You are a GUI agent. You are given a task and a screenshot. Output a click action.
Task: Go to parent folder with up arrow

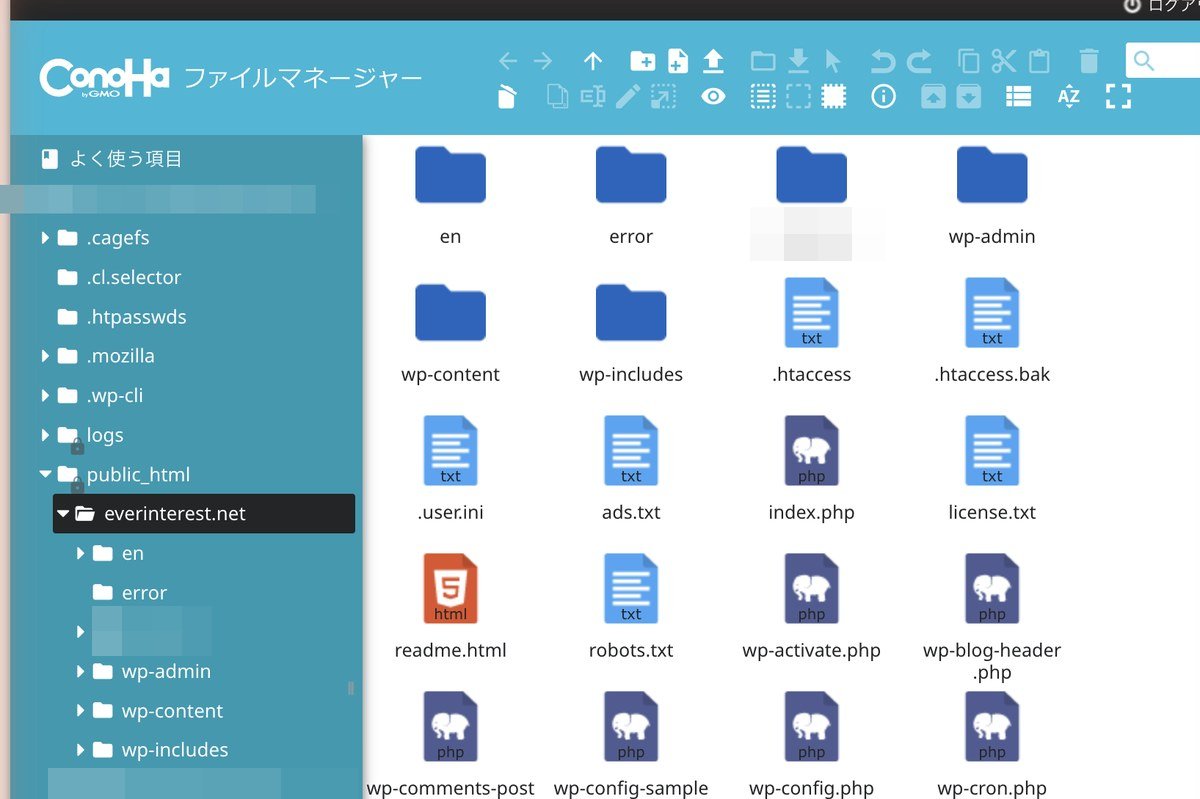[x=593, y=62]
